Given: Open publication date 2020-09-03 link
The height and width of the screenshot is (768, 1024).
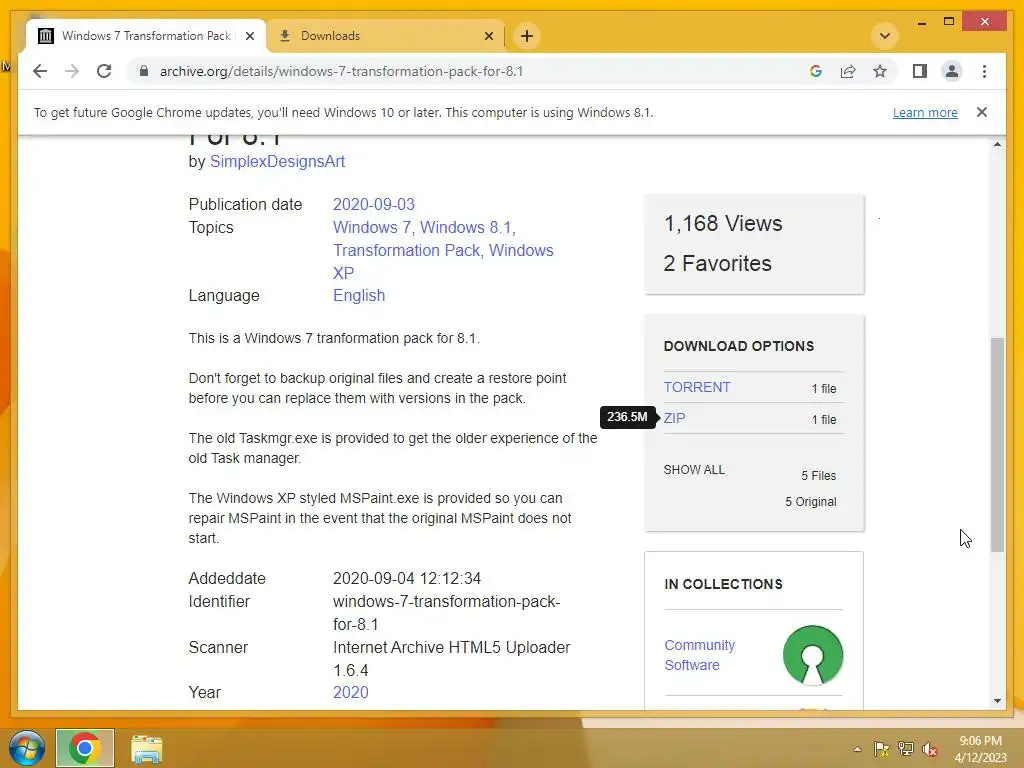Looking at the screenshot, I should point(374,204).
